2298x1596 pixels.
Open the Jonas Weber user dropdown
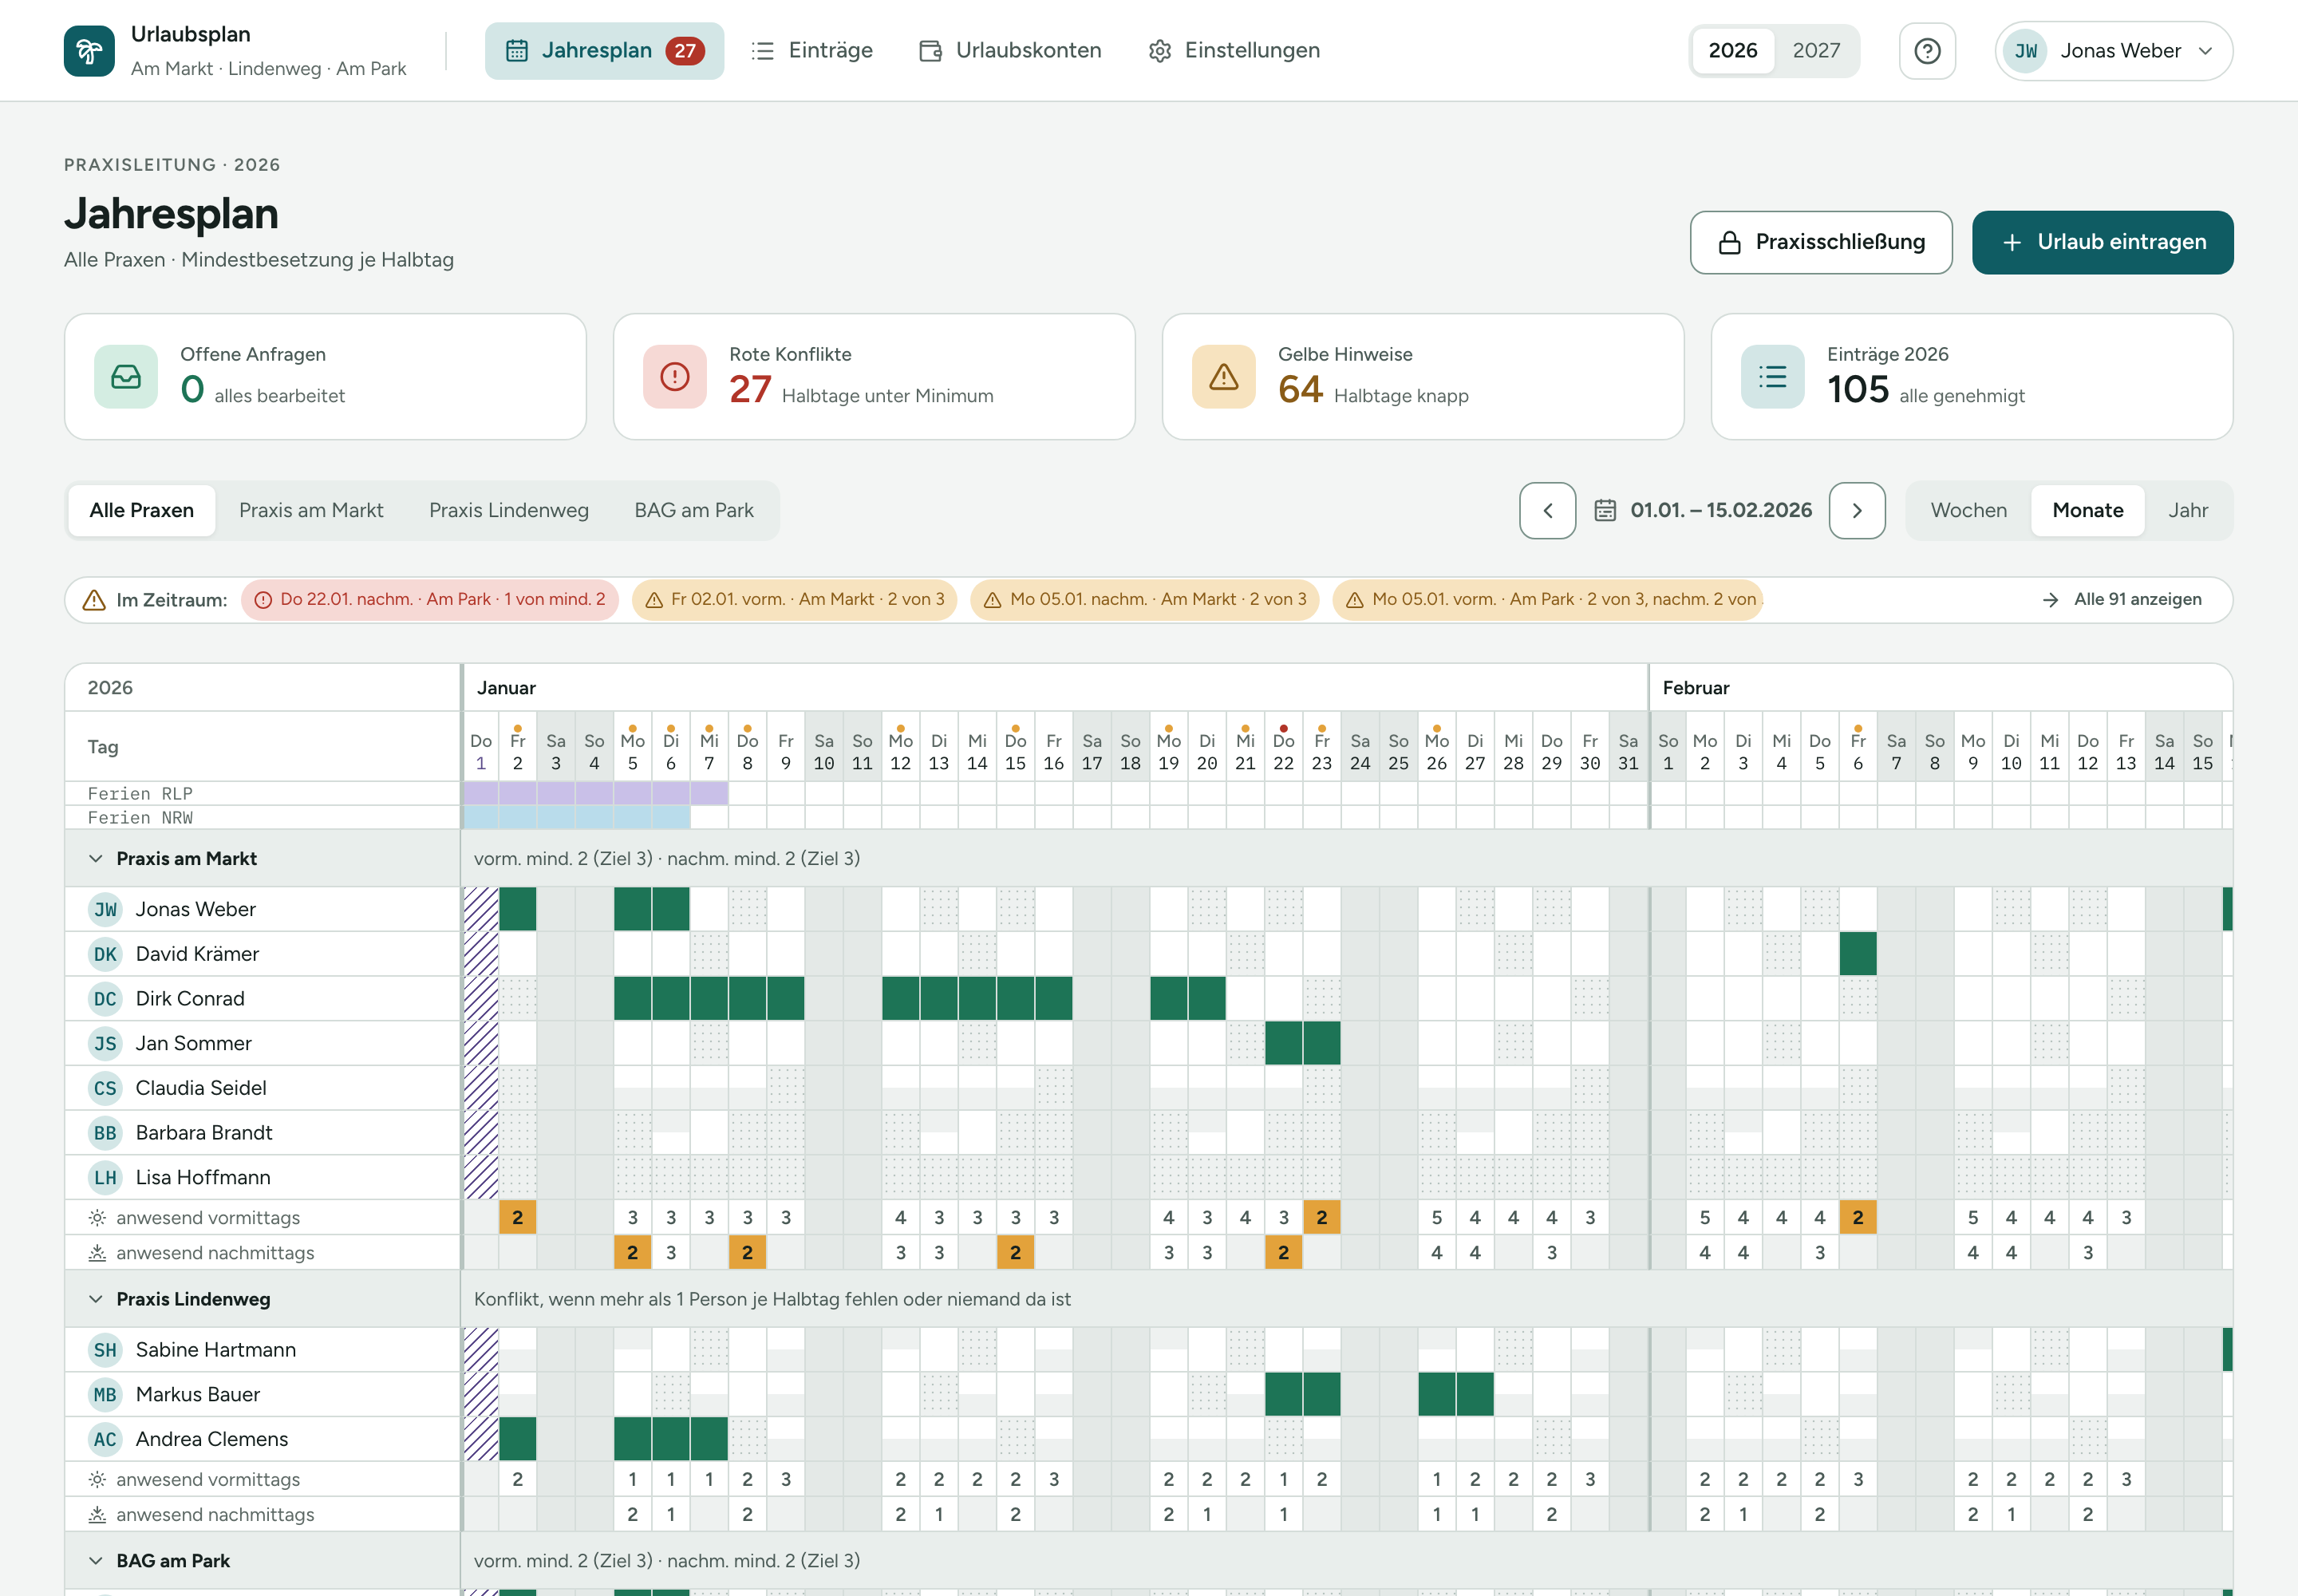2113,51
